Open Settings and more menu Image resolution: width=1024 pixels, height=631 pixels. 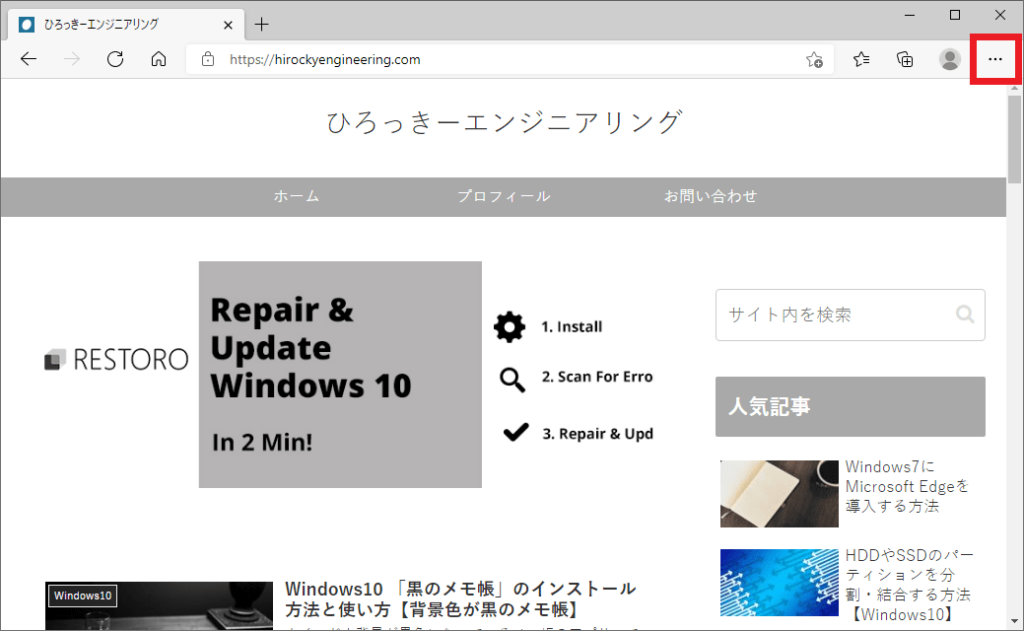(995, 59)
